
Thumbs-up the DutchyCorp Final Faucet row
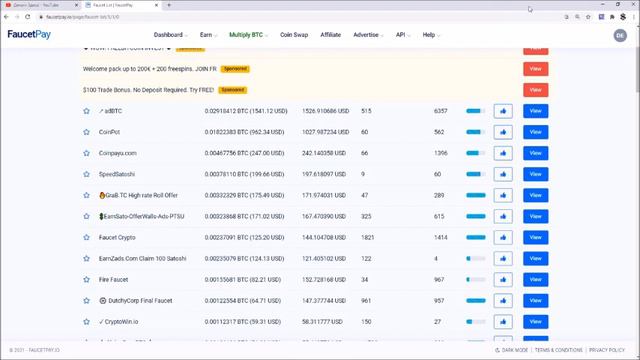(503, 300)
